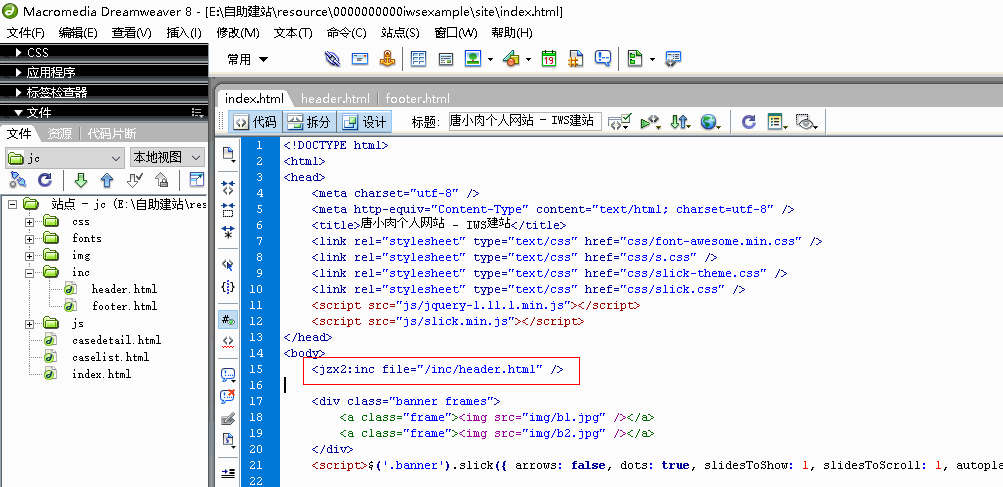The image size is (1003, 487).
Task: Open the Tag Chooser
Action: coord(672,59)
